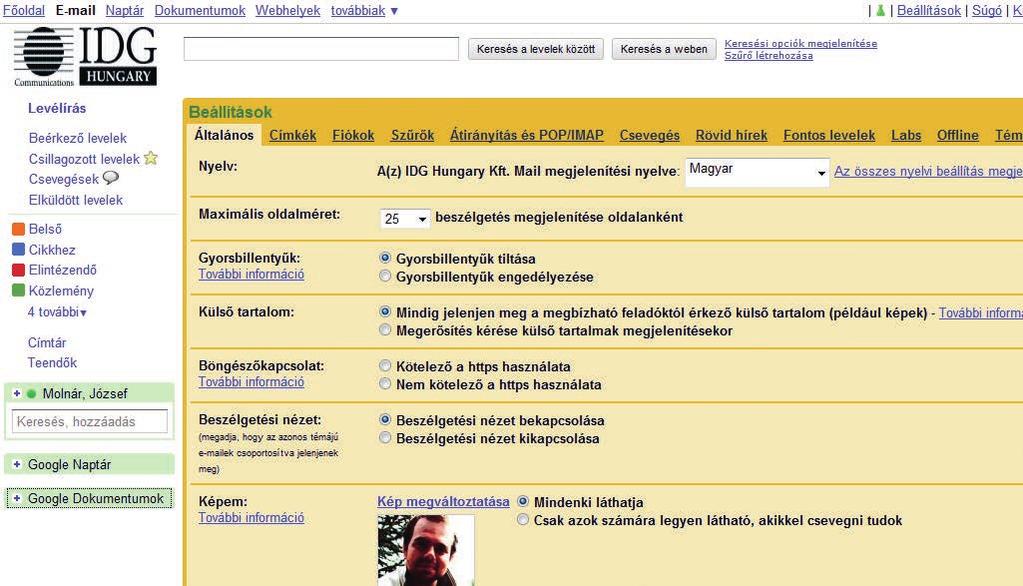Click the mail search input field
Viewport: 1023px width, 586px height.
321,49
